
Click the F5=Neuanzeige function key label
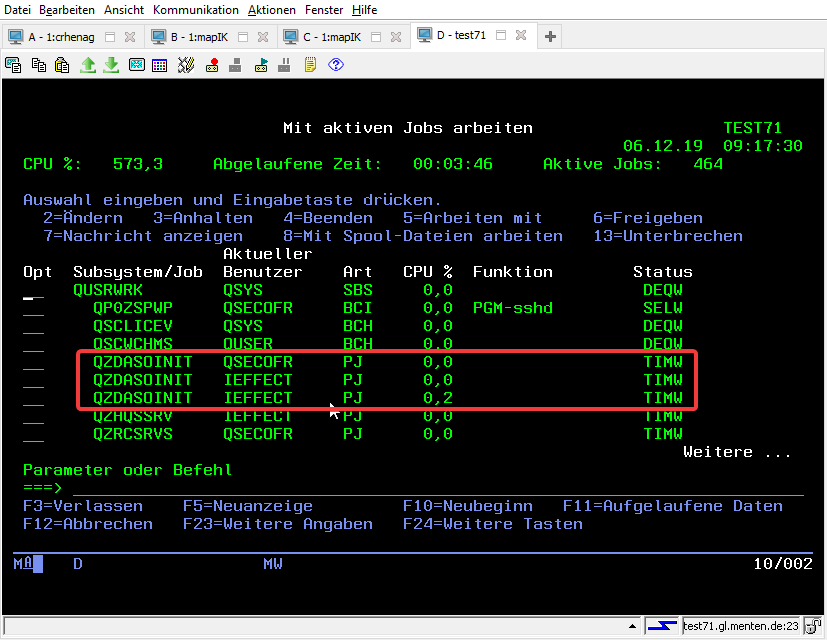click(247, 506)
